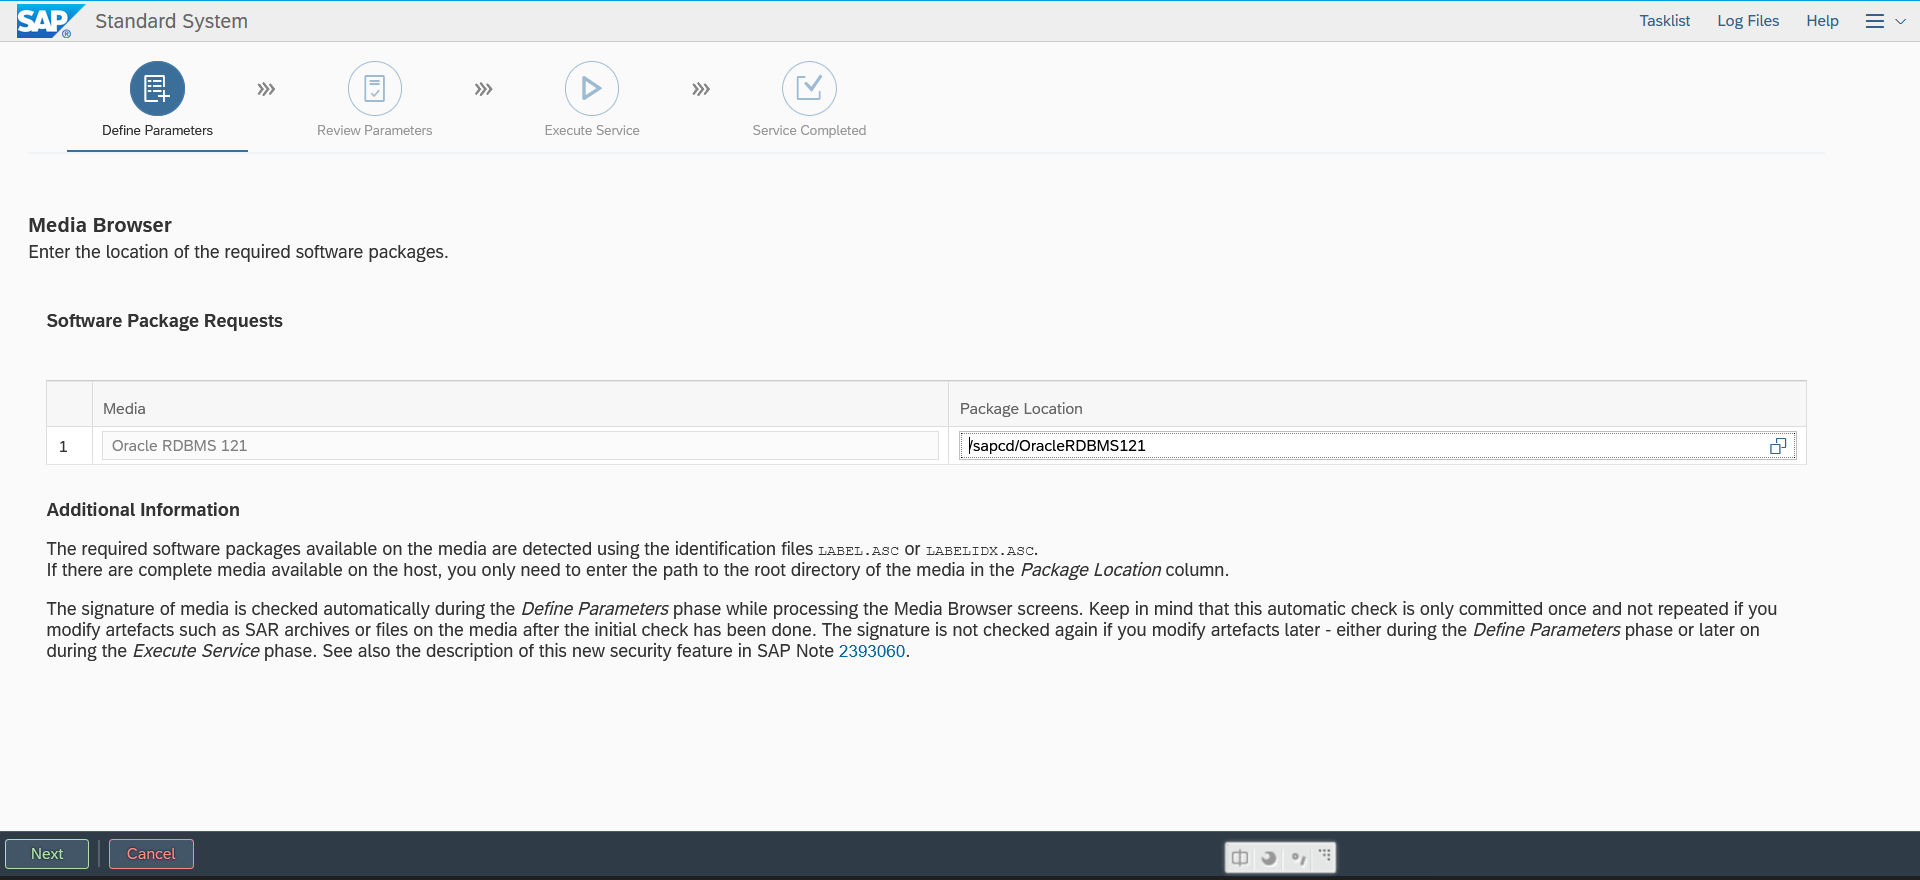Switch to the Define Parameters tab label
1920x880 pixels.
pyautogui.click(x=157, y=131)
